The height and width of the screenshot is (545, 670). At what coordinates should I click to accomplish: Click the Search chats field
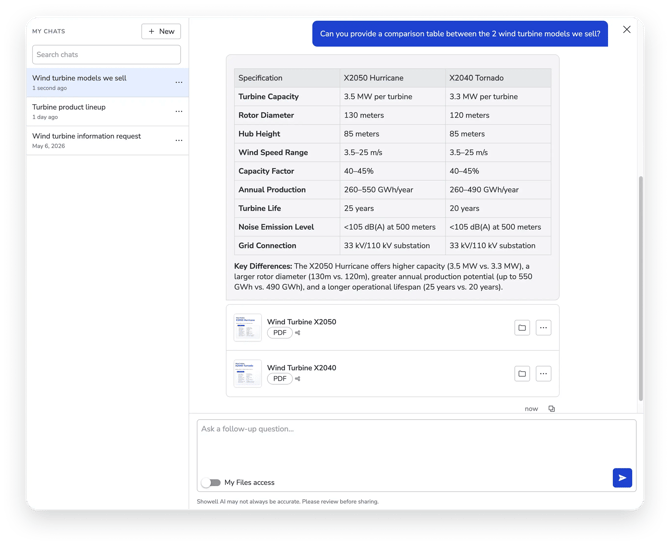(x=106, y=55)
